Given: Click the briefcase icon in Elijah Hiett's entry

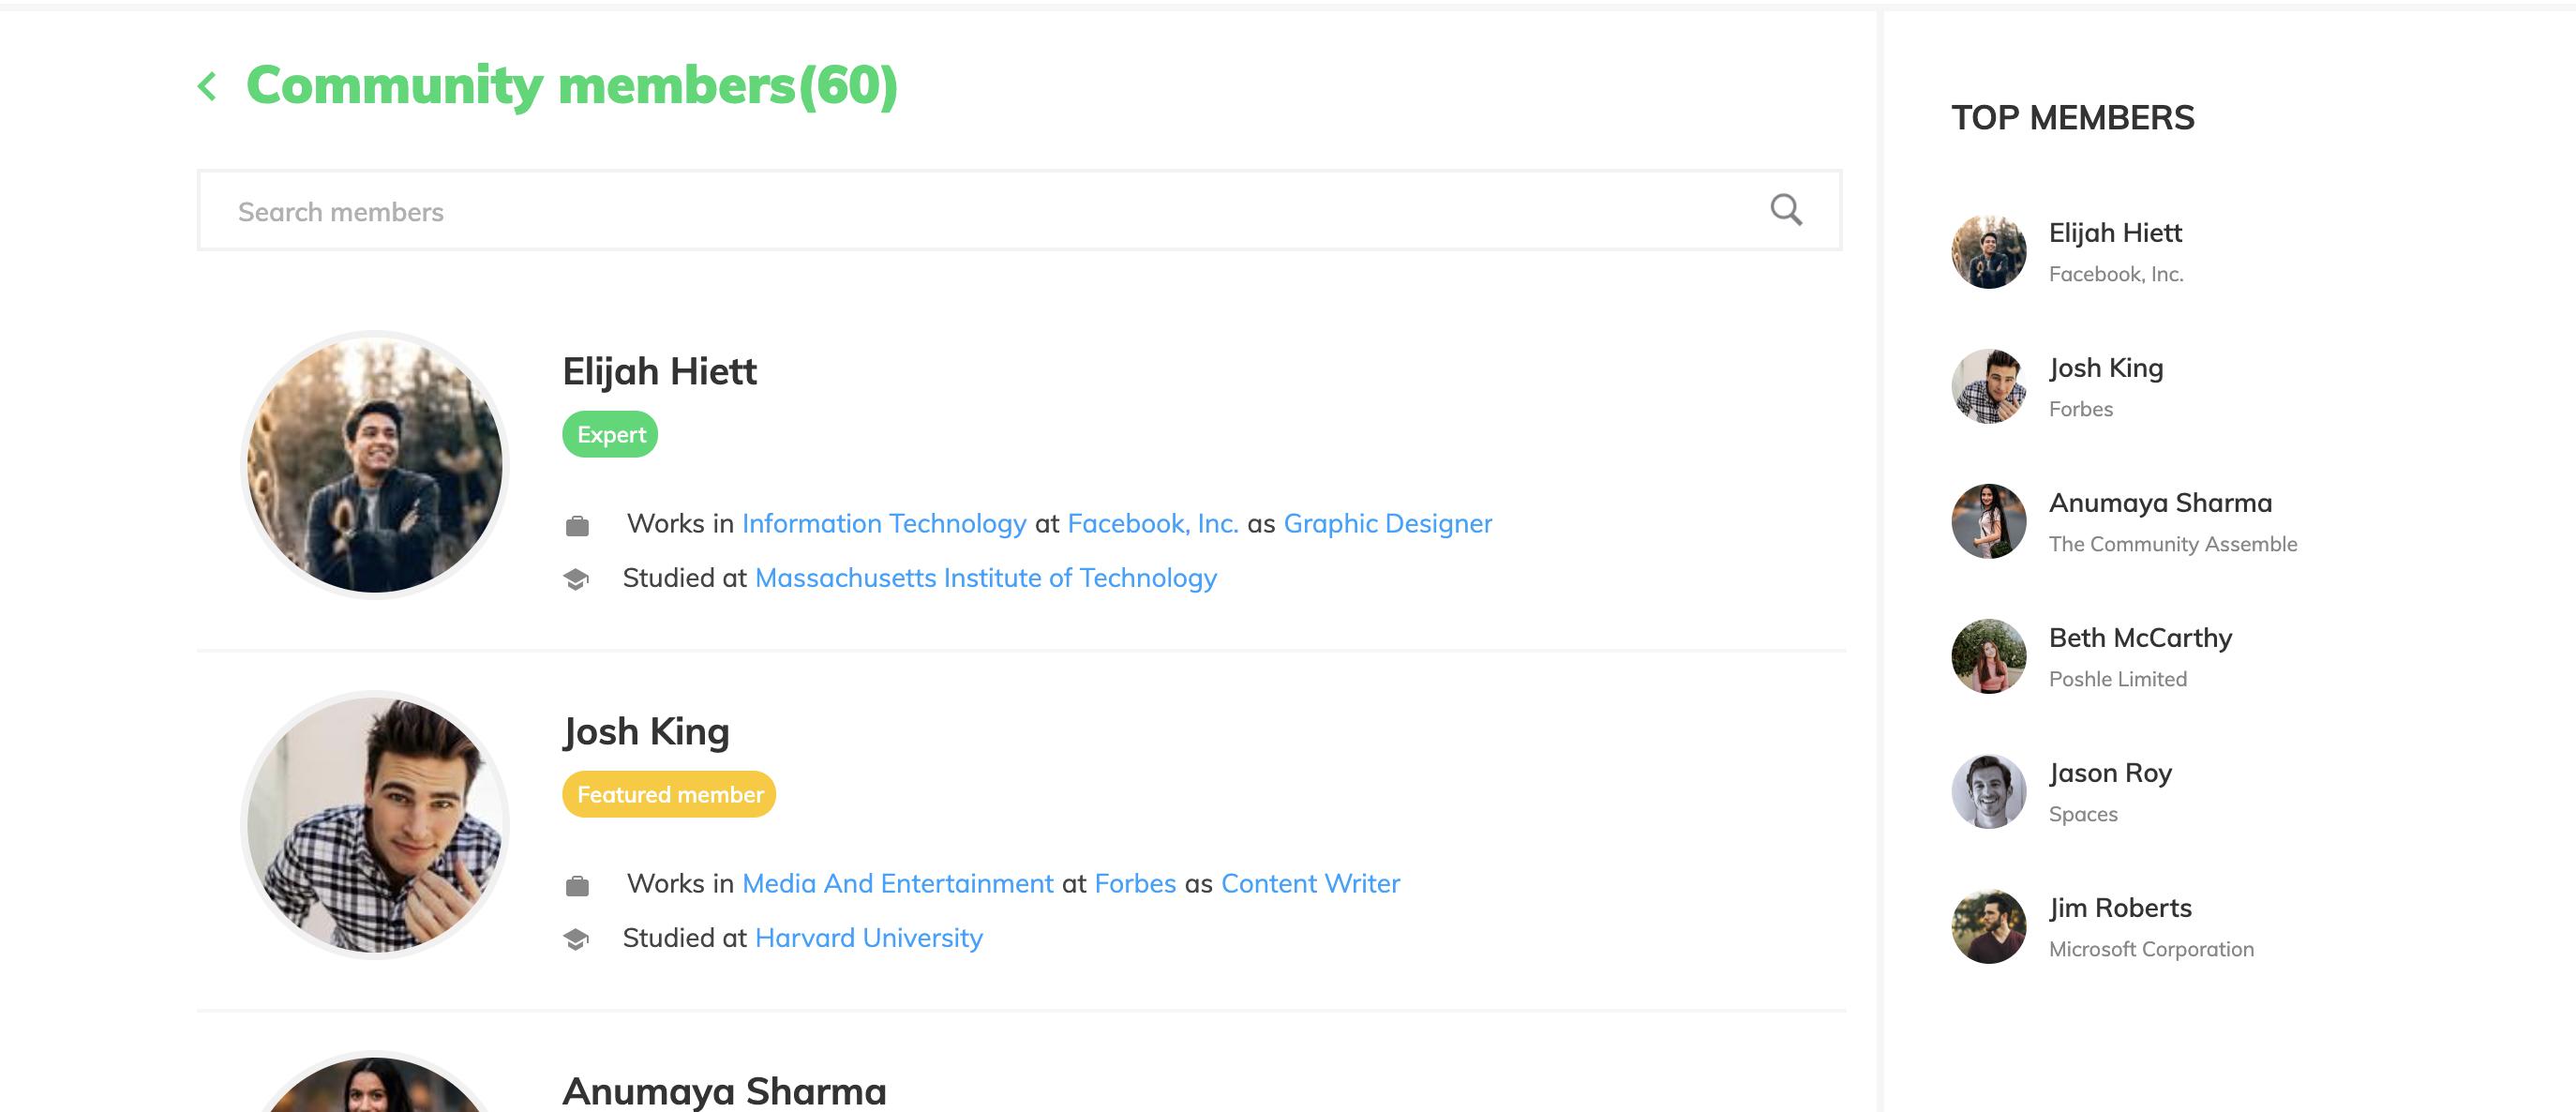Looking at the screenshot, I should [x=577, y=525].
